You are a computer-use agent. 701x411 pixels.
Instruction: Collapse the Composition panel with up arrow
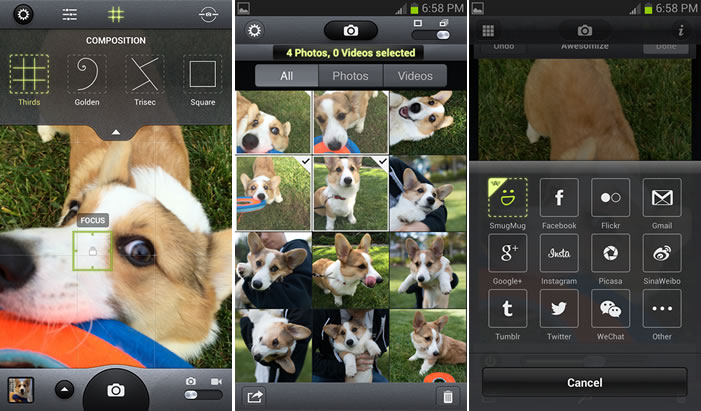pos(116,132)
